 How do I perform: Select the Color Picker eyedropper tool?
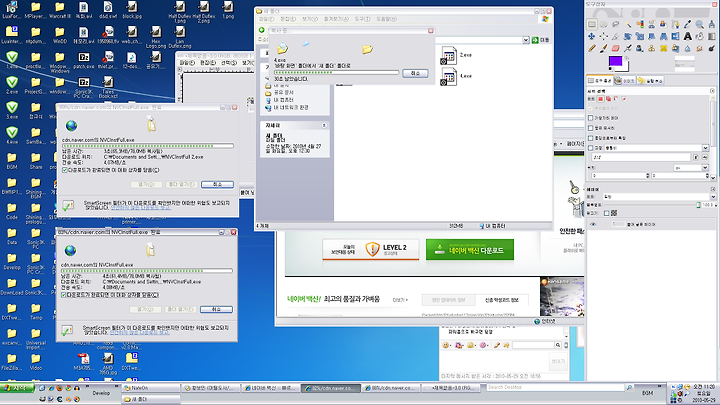[x=687, y=24]
